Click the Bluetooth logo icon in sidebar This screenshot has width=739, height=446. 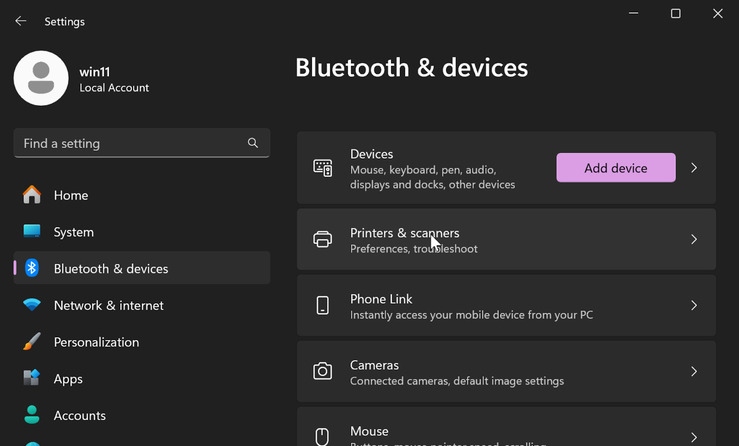point(32,268)
